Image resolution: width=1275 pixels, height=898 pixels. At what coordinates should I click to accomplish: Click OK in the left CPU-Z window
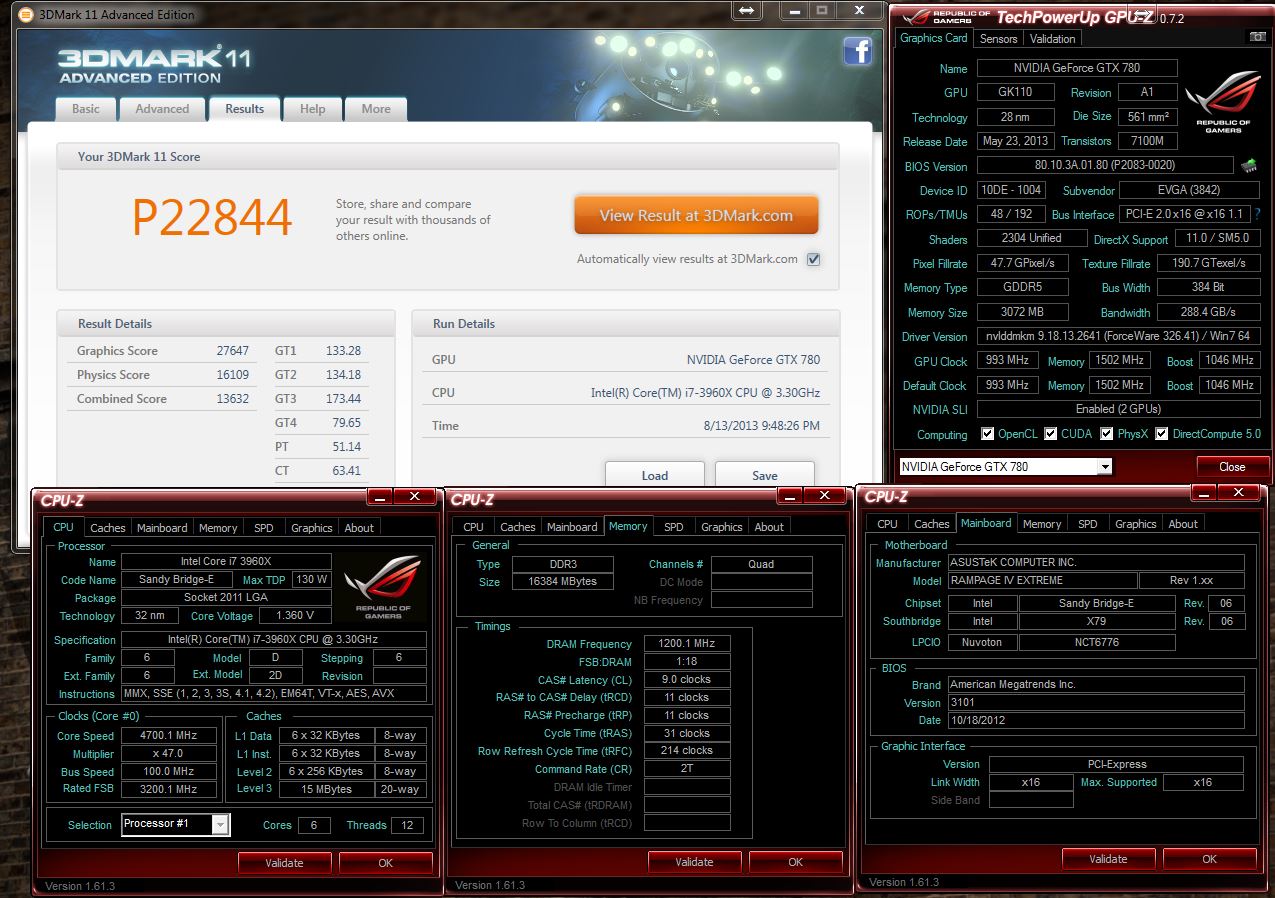tap(386, 862)
